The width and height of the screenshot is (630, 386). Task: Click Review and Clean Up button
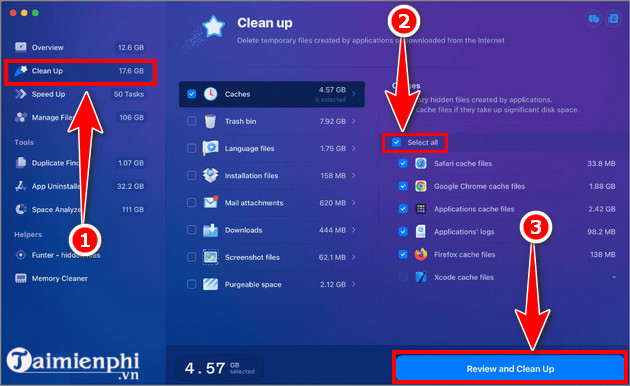pos(510,368)
